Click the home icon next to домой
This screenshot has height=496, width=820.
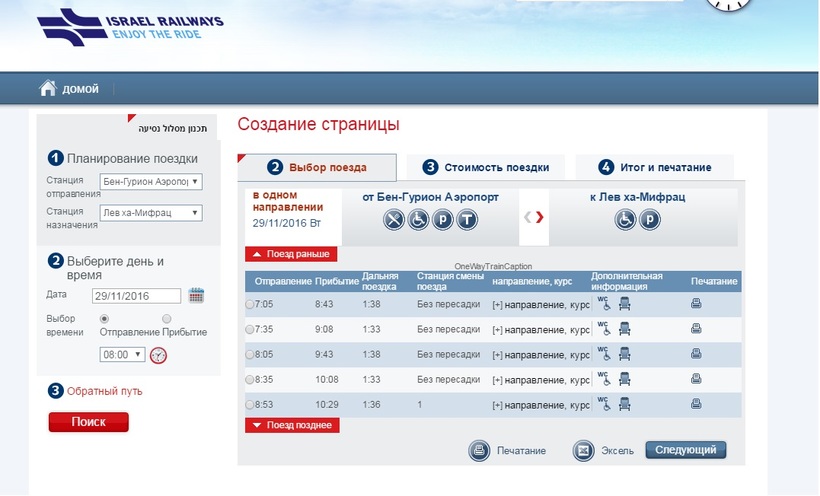click(47, 88)
